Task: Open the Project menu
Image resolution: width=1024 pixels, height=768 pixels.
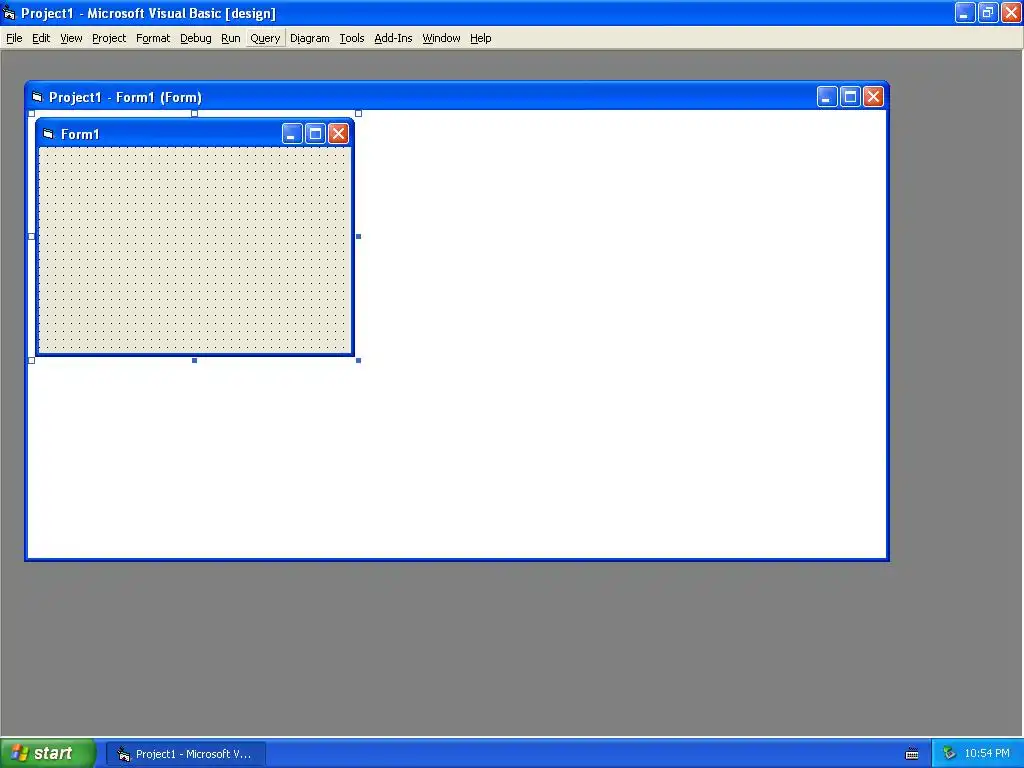Action: (x=109, y=39)
